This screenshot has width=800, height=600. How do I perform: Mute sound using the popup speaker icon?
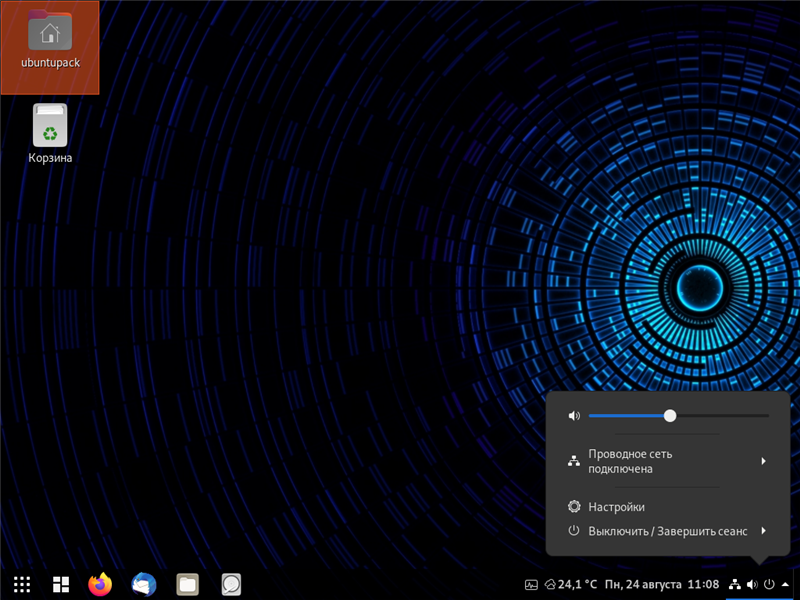(574, 416)
